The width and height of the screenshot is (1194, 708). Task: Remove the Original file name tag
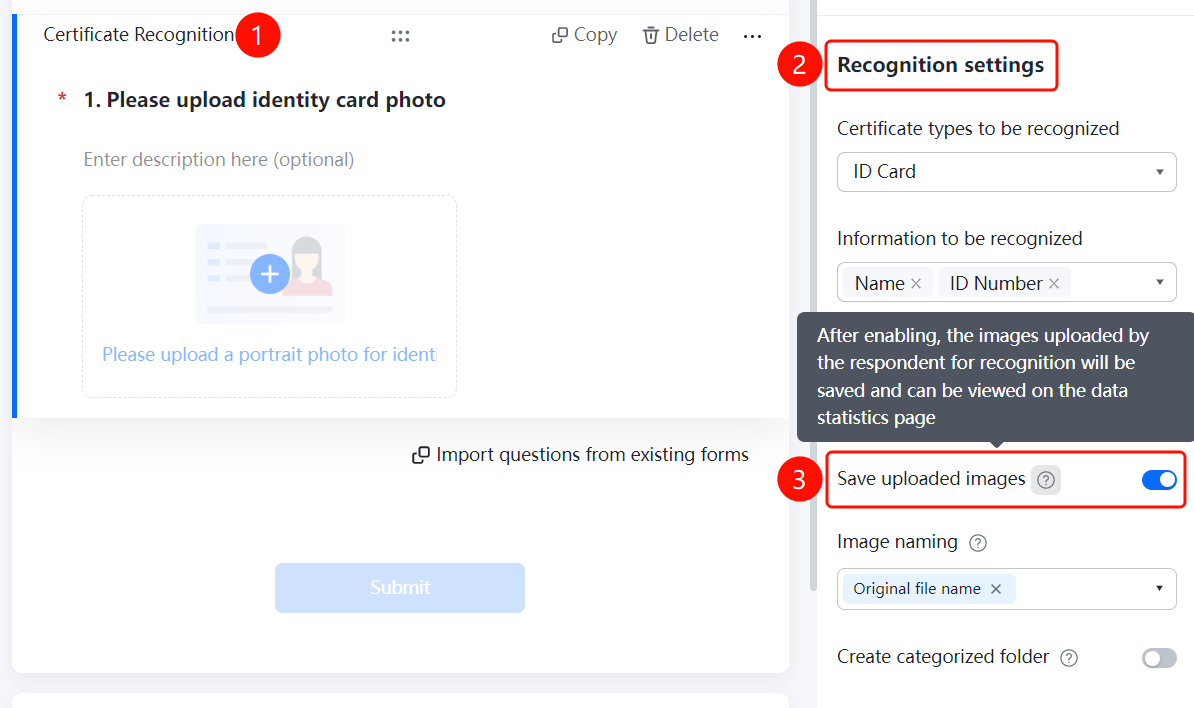996,589
